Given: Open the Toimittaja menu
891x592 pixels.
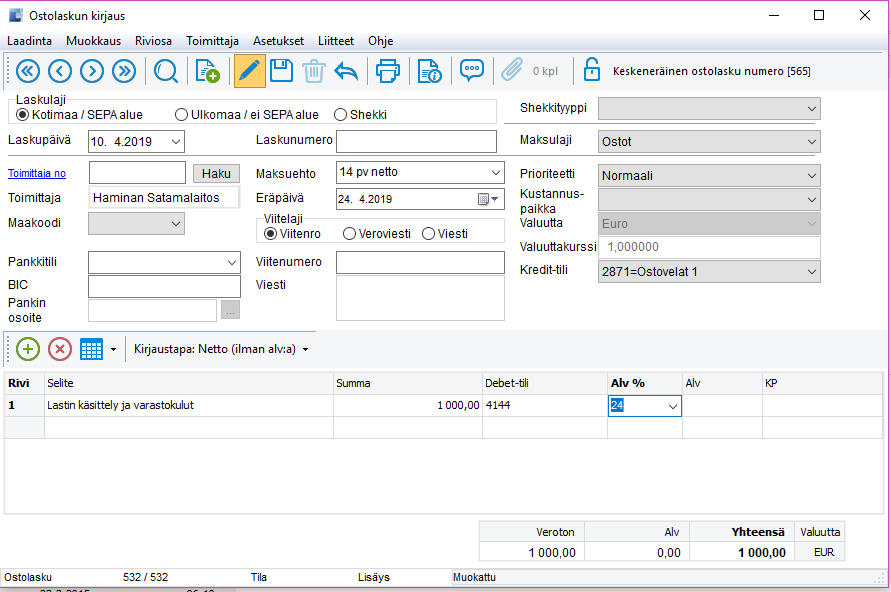Looking at the screenshot, I should coord(212,41).
